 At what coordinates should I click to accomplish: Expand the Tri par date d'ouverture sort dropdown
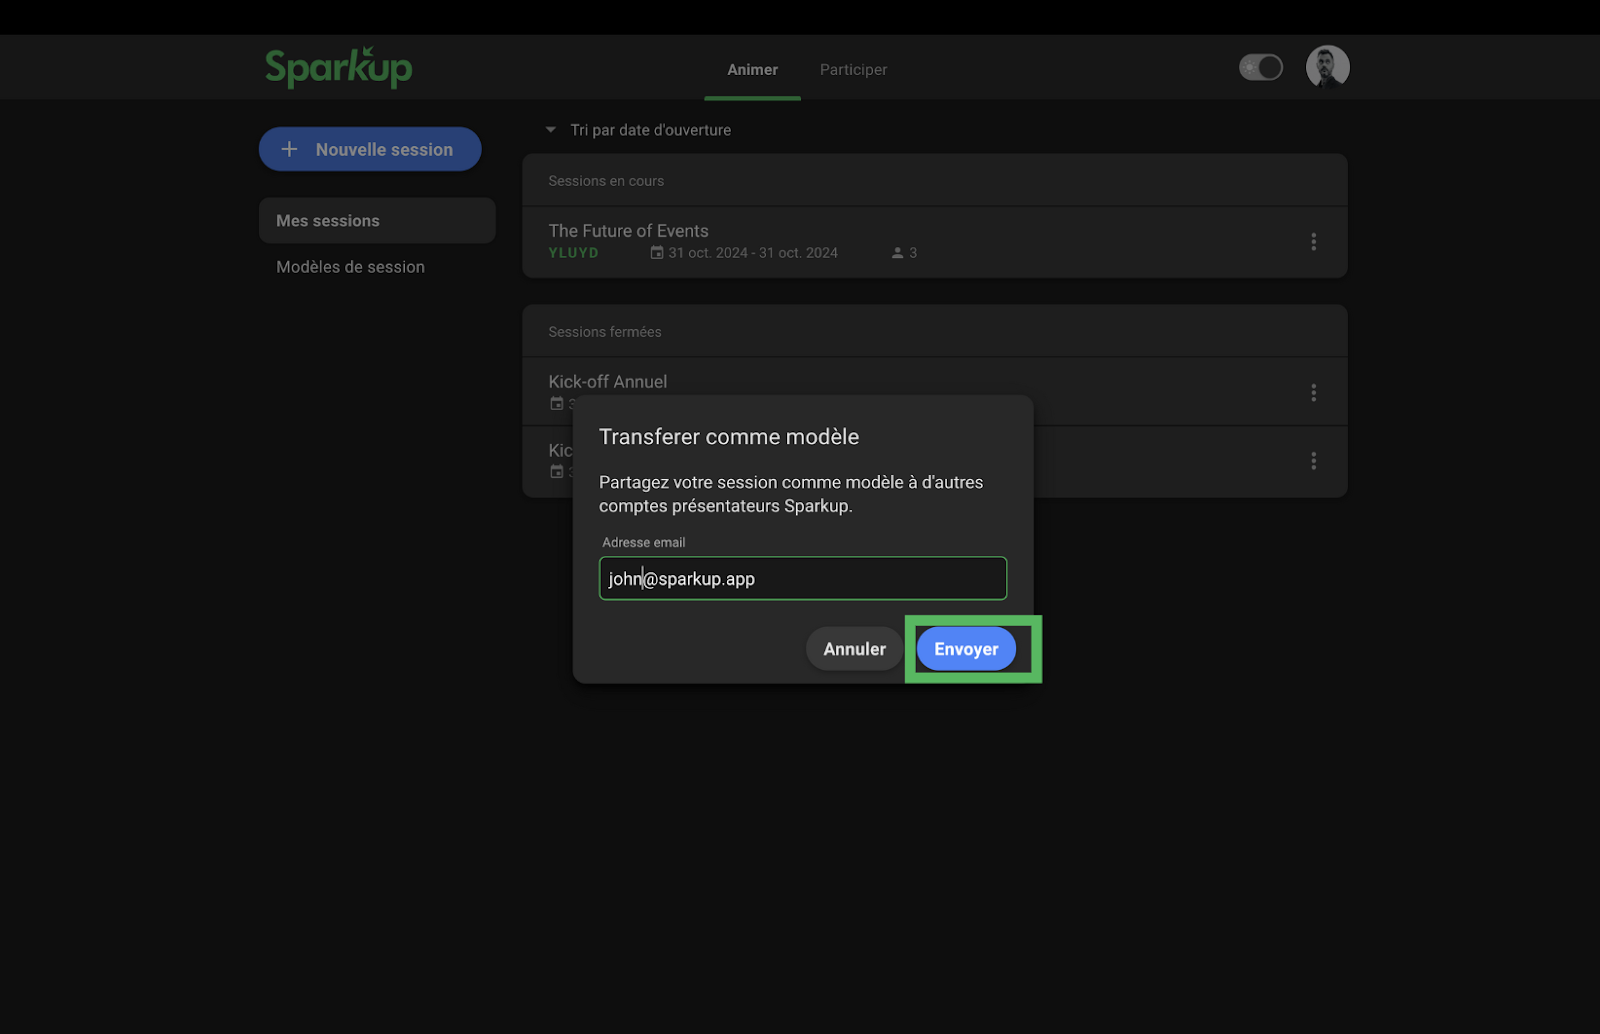[x=551, y=130]
